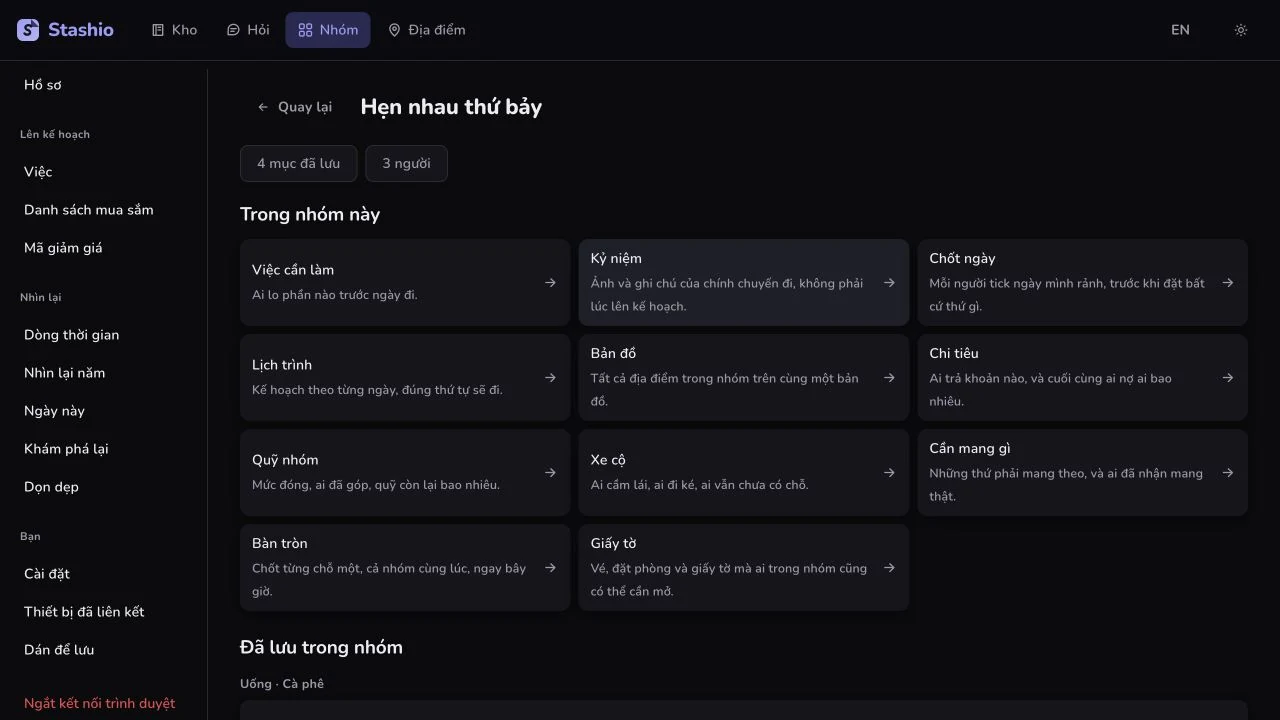Click the Quay lại back arrow
This screenshot has height=720, width=1280.
263,107
